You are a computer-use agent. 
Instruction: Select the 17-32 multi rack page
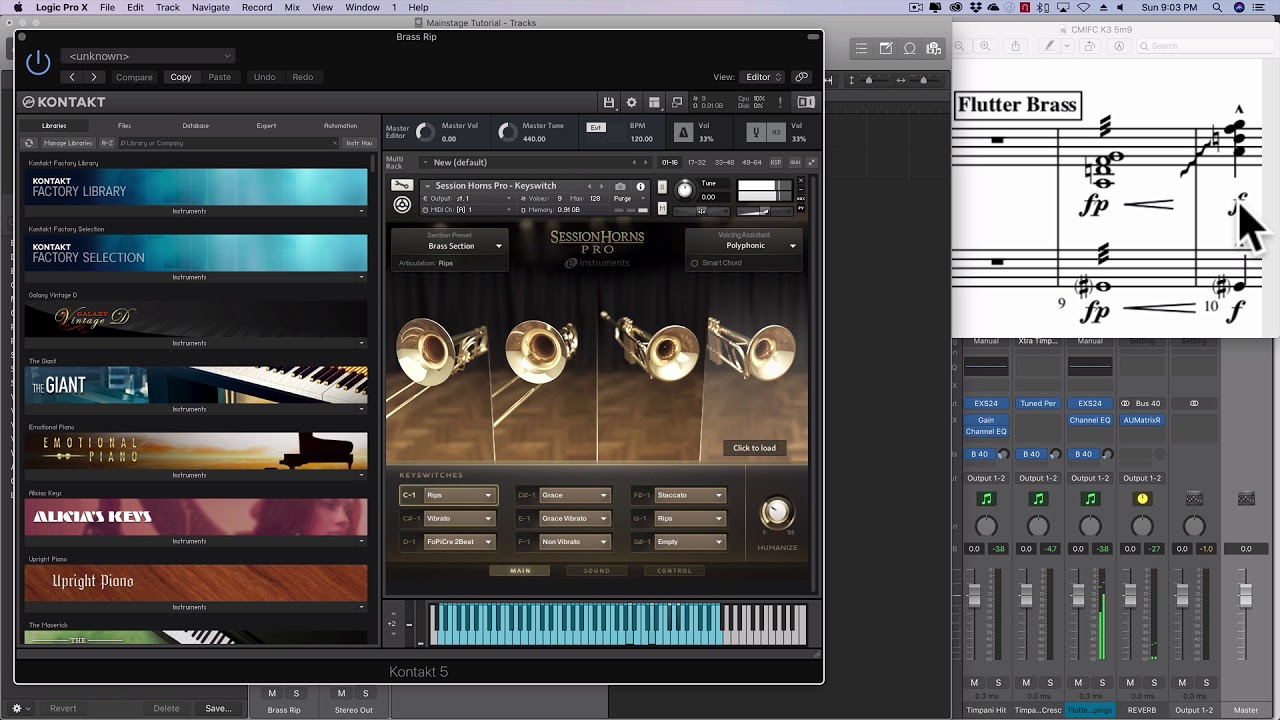(x=697, y=162)
